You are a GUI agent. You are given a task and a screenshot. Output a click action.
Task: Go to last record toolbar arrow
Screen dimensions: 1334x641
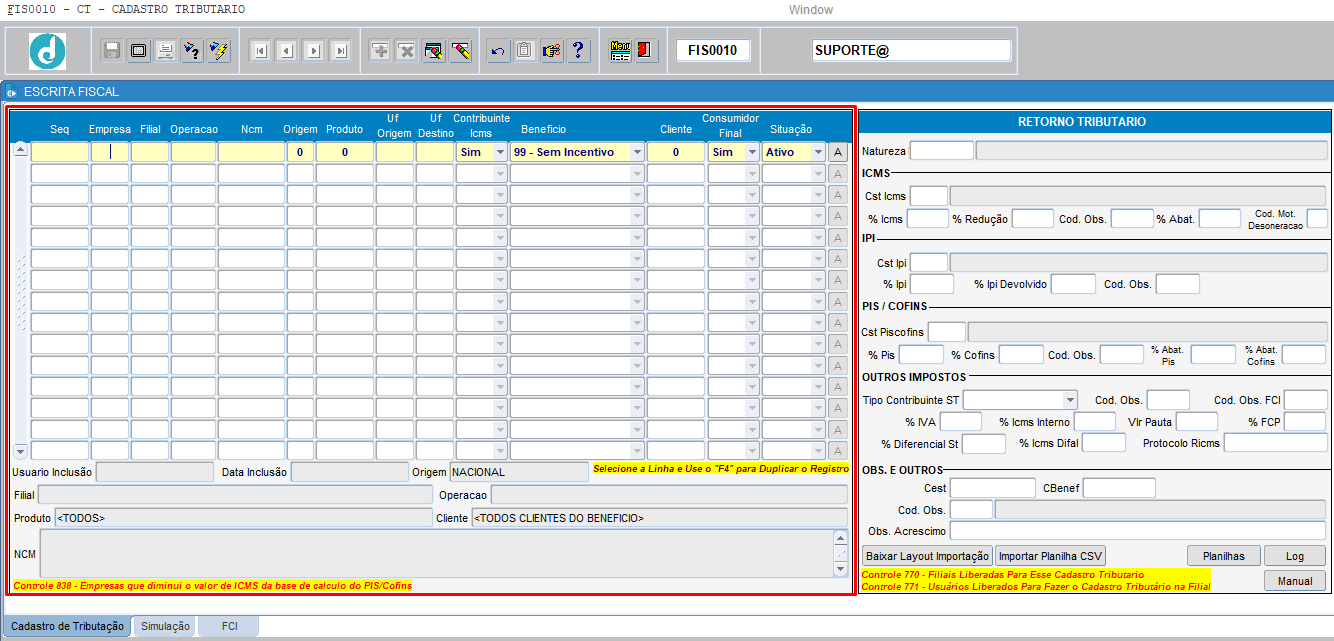pyautogui.click(x=340, y=51)
